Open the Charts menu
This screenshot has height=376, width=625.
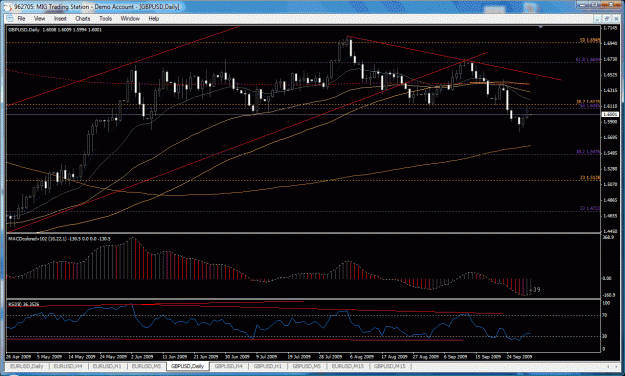(x=83, y=19)
